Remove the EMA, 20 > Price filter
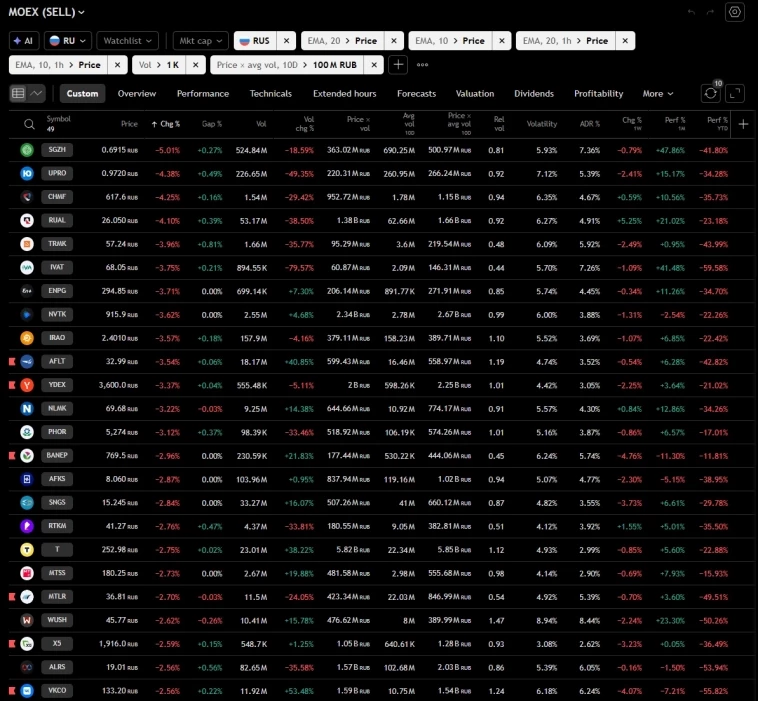This screenshot has height=701, width=758. [394, 41]
